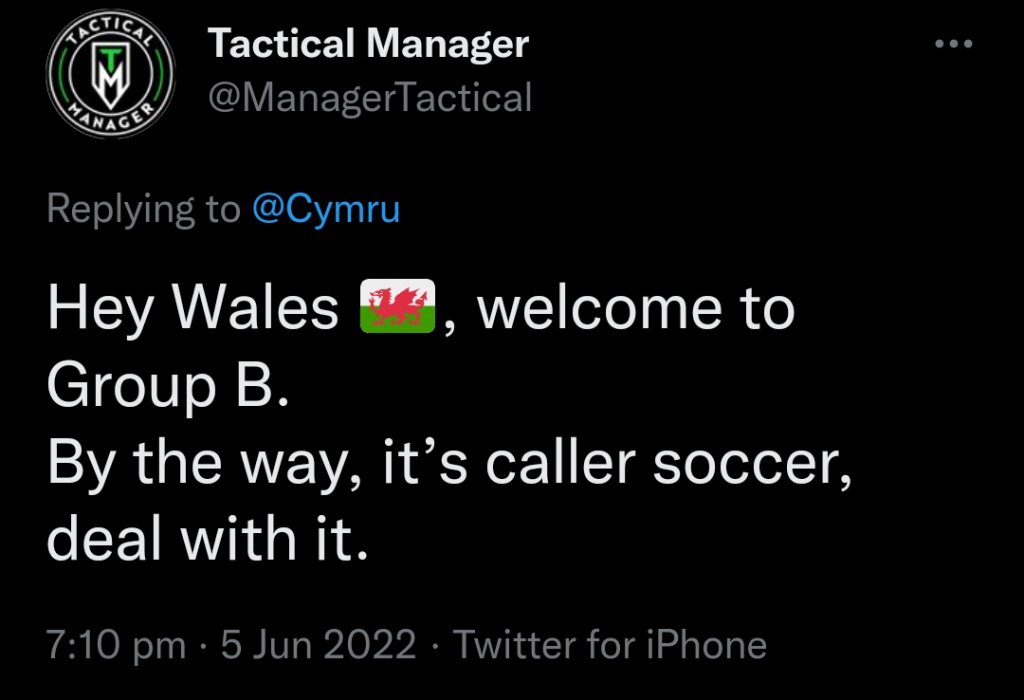Click the words "Hey Wales"

193,310
